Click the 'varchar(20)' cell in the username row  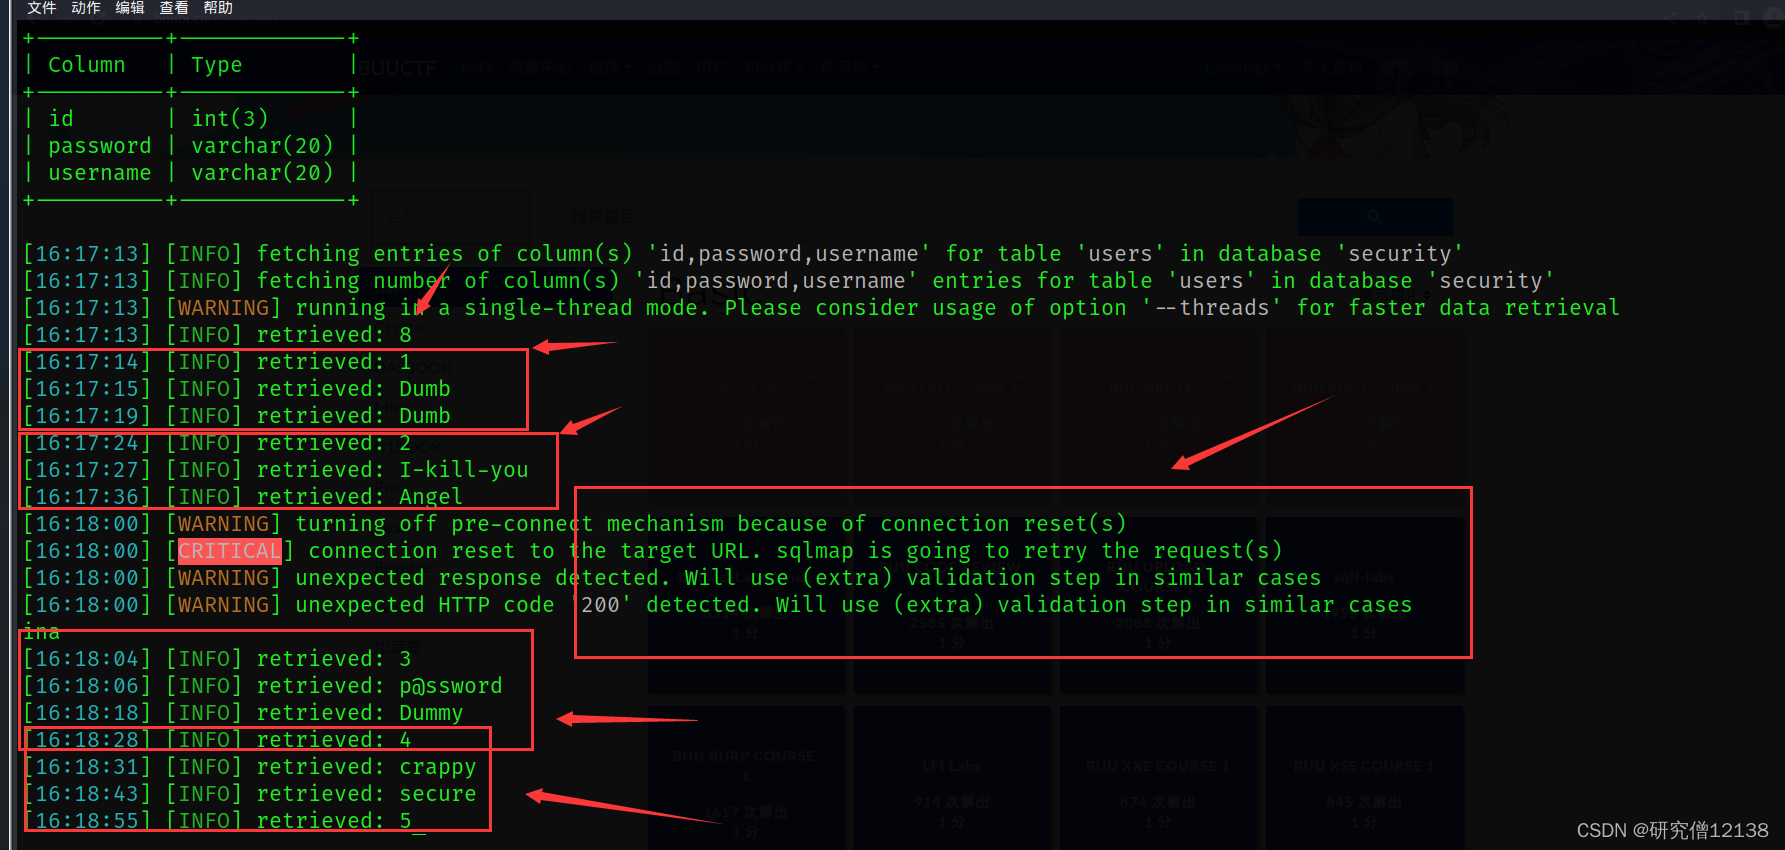pos(263,173)
